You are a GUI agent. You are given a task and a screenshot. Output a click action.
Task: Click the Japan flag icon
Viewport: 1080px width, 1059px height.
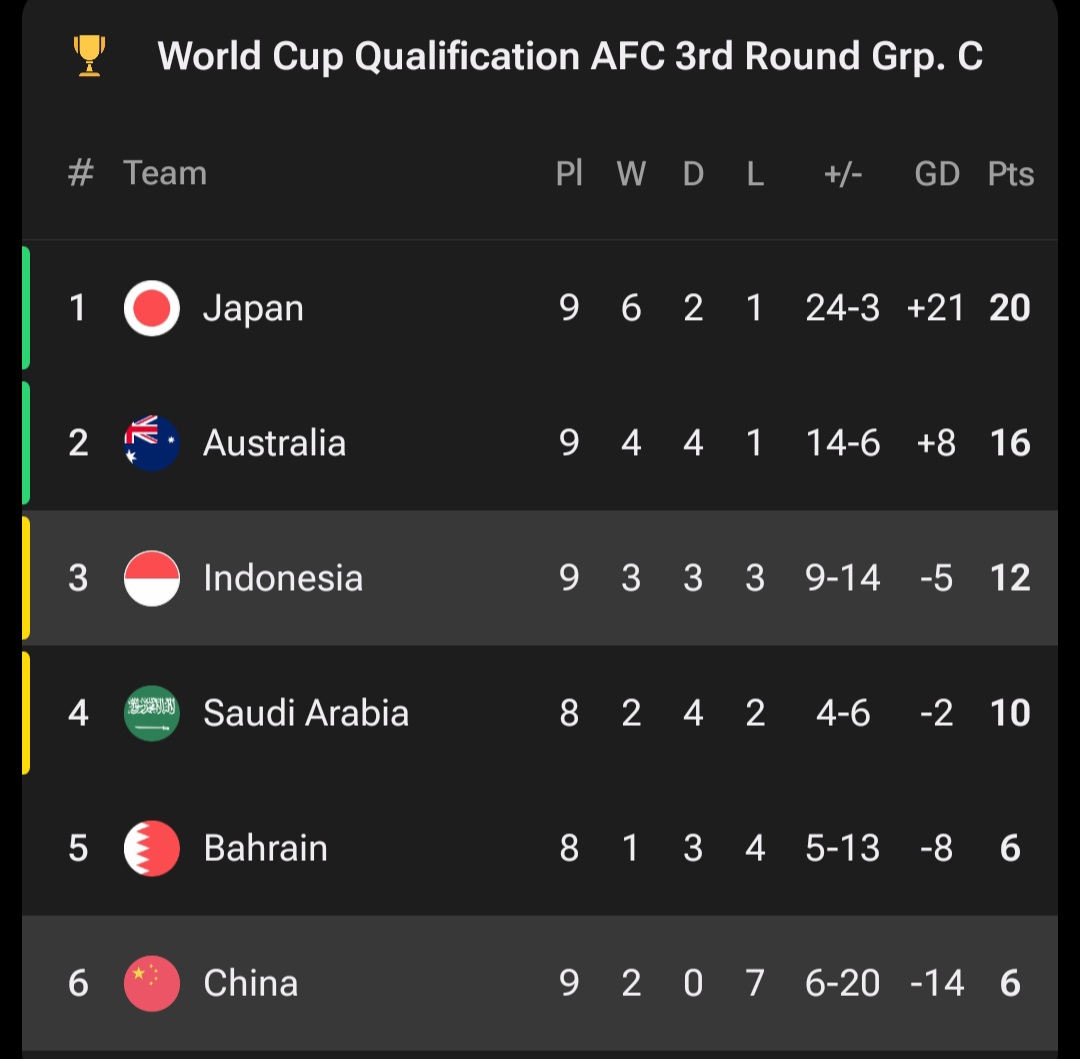[x=152, y=308]
